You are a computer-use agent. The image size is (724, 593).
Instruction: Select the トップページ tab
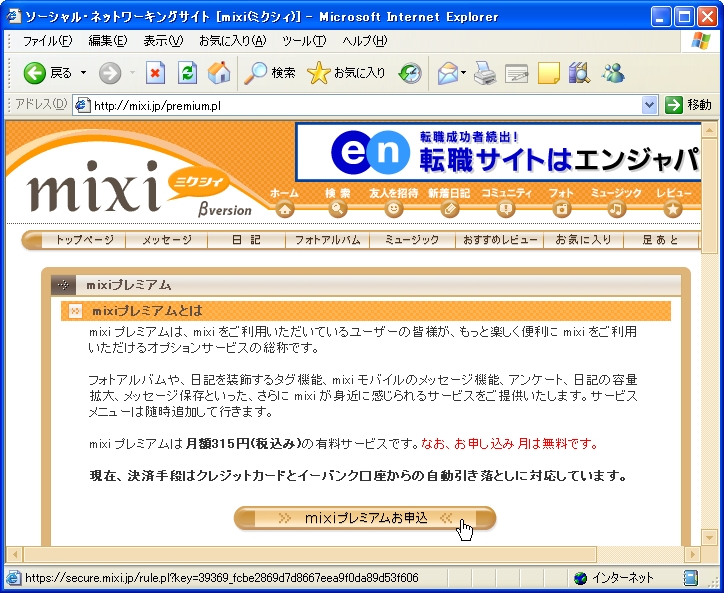click(x=84, y=240)
